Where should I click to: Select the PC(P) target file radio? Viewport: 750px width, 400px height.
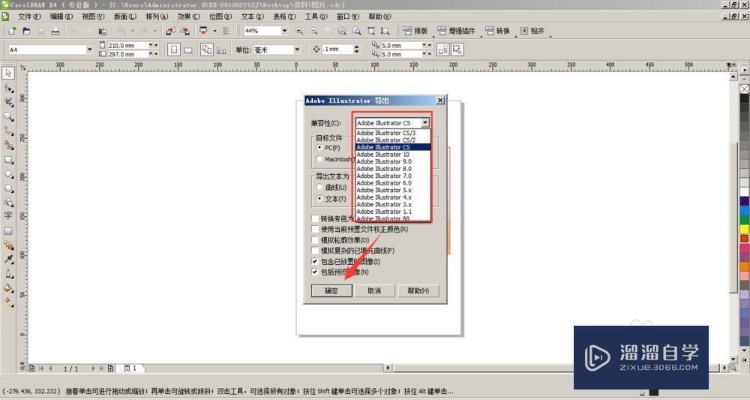pos(320,148)
